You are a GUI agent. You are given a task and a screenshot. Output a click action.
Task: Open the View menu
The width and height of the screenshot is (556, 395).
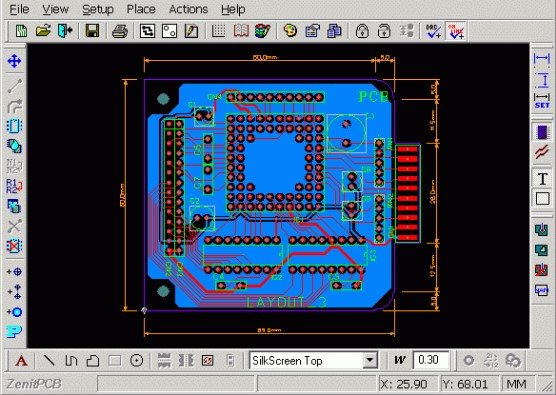[x=55, y=9]
